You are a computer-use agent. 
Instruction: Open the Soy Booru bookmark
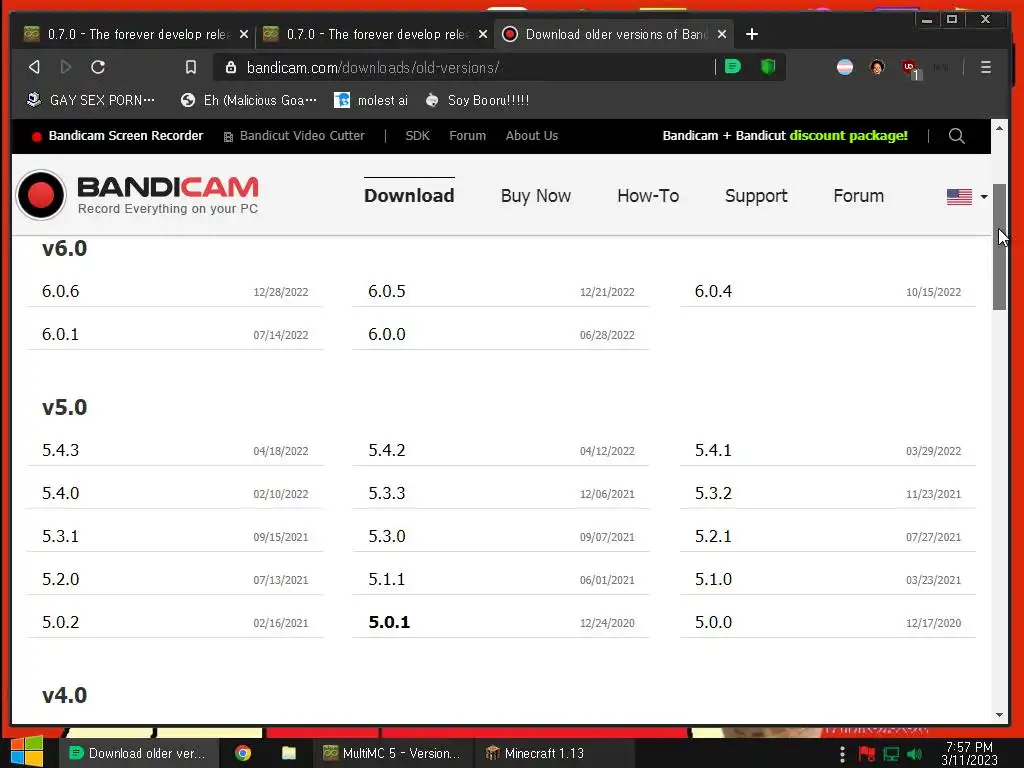[x=477, y=100]
